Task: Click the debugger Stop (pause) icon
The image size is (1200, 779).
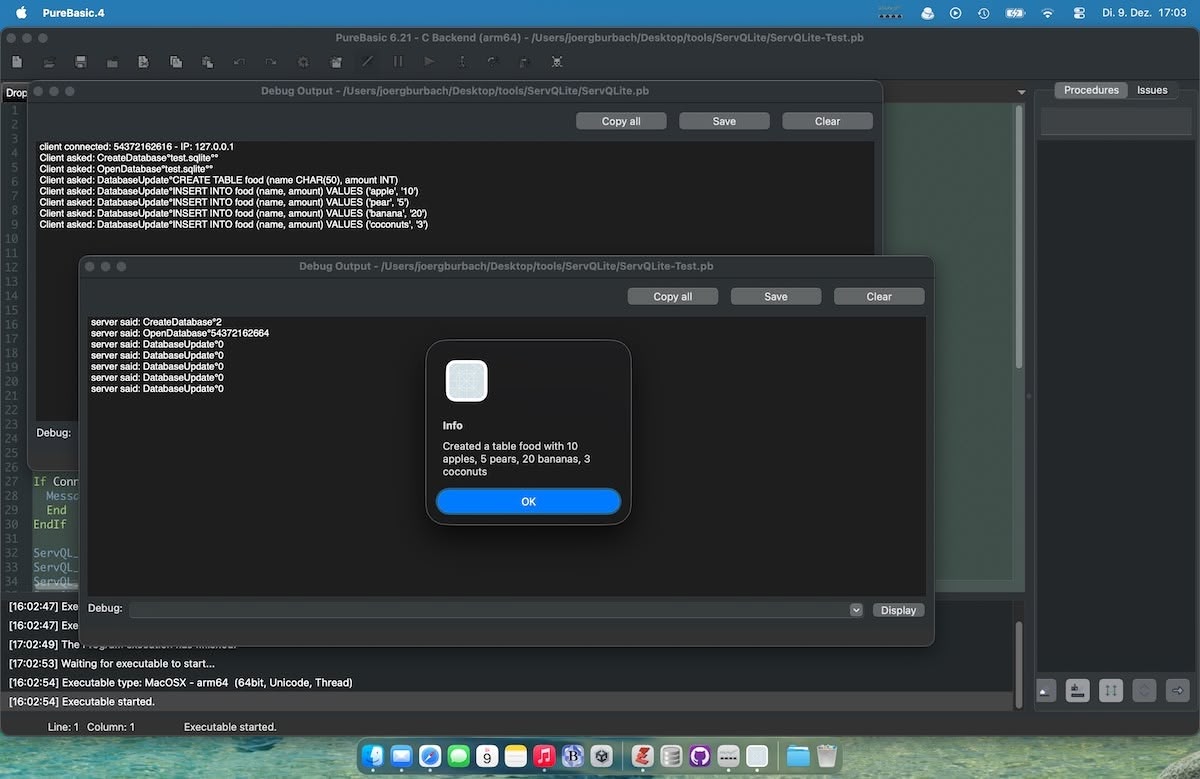Action: pyautogui.click(x=398, y=62)
